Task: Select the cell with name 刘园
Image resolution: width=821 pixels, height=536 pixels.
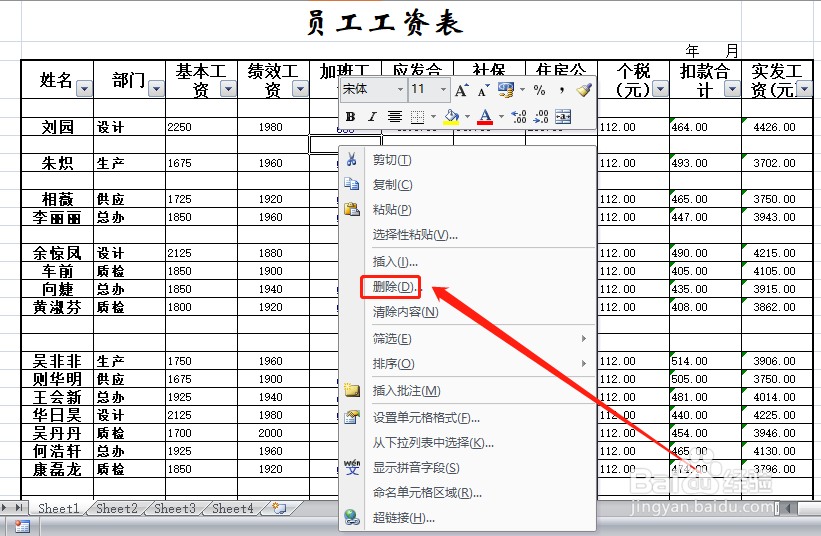Action: [x=58, y=127]
